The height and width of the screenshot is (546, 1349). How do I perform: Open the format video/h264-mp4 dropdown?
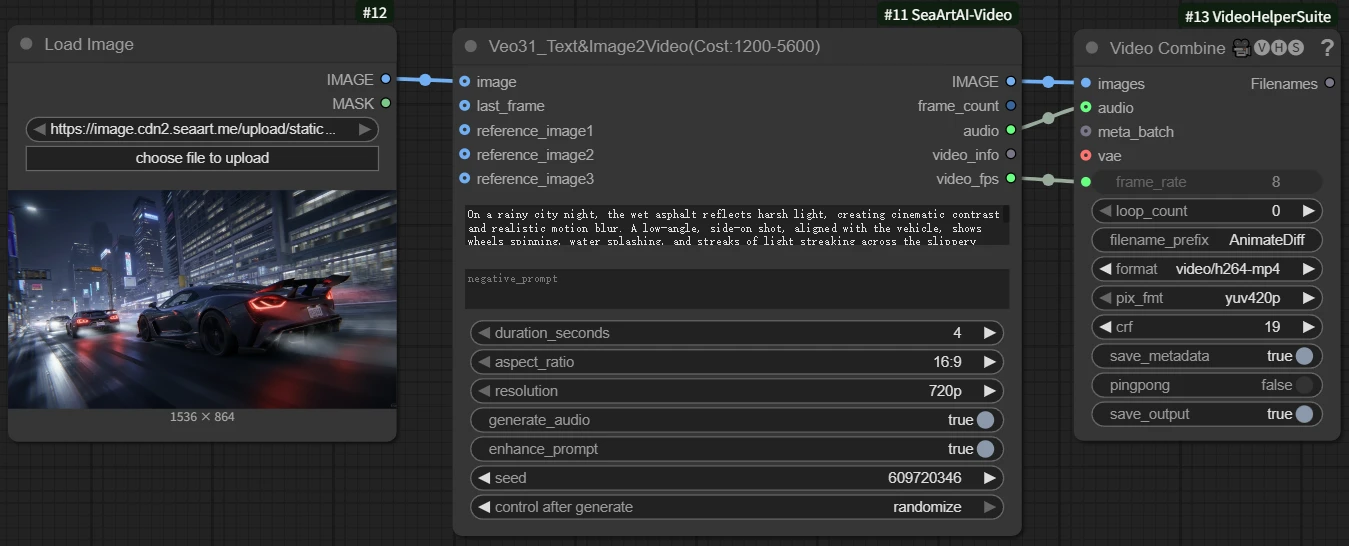[x=1206, y=269]
